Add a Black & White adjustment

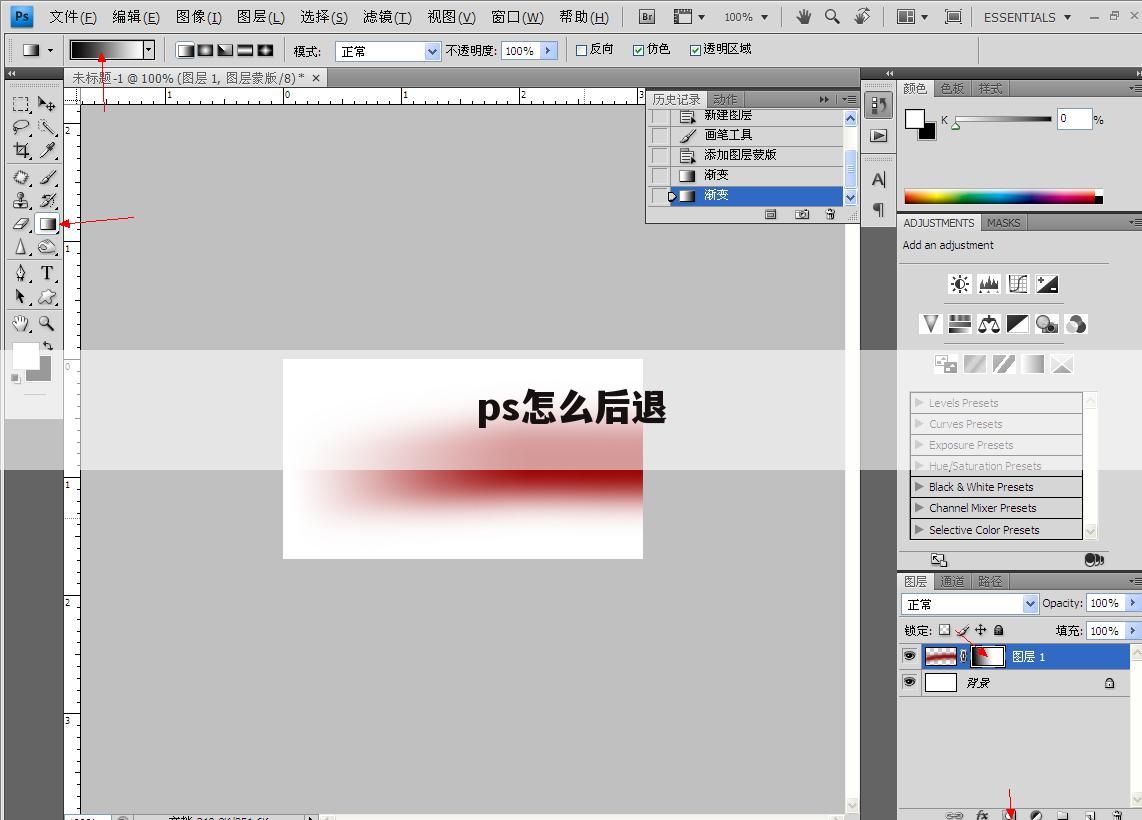1017,324
